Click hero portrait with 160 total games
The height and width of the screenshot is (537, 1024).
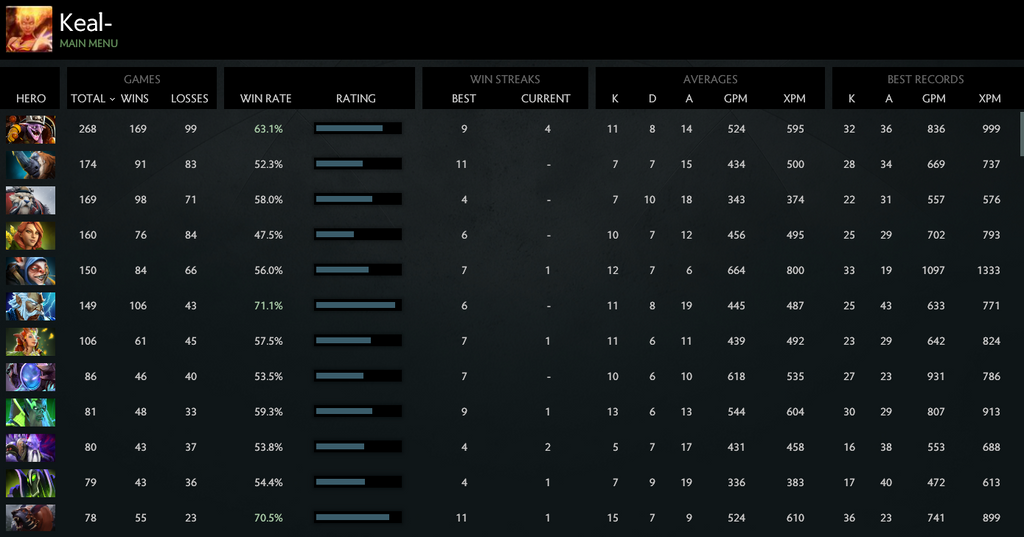pyautogui.click(x=31, y=235)
